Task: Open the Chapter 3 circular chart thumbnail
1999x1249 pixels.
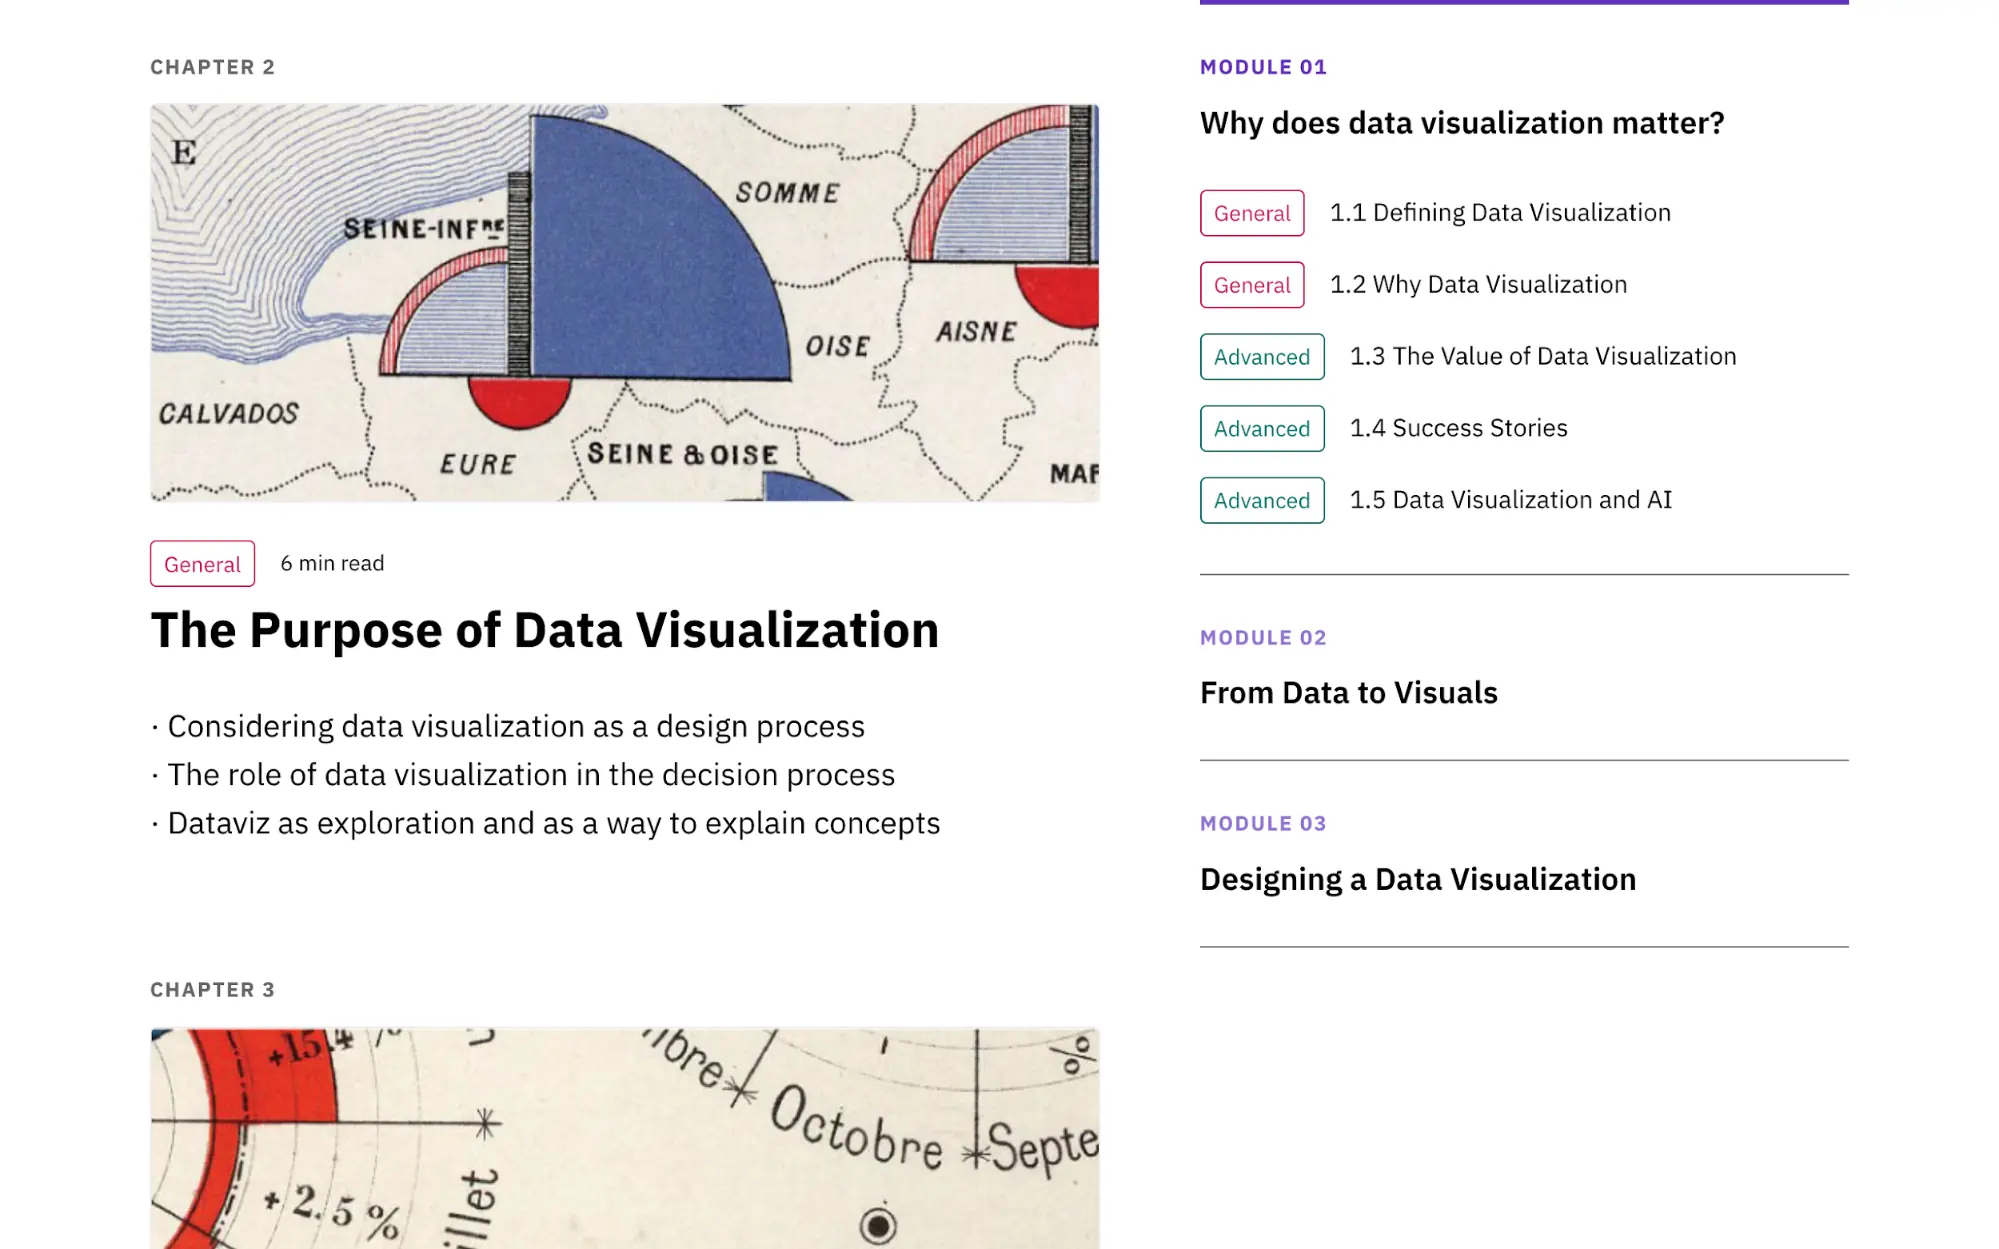Action: click(624, 1138)
